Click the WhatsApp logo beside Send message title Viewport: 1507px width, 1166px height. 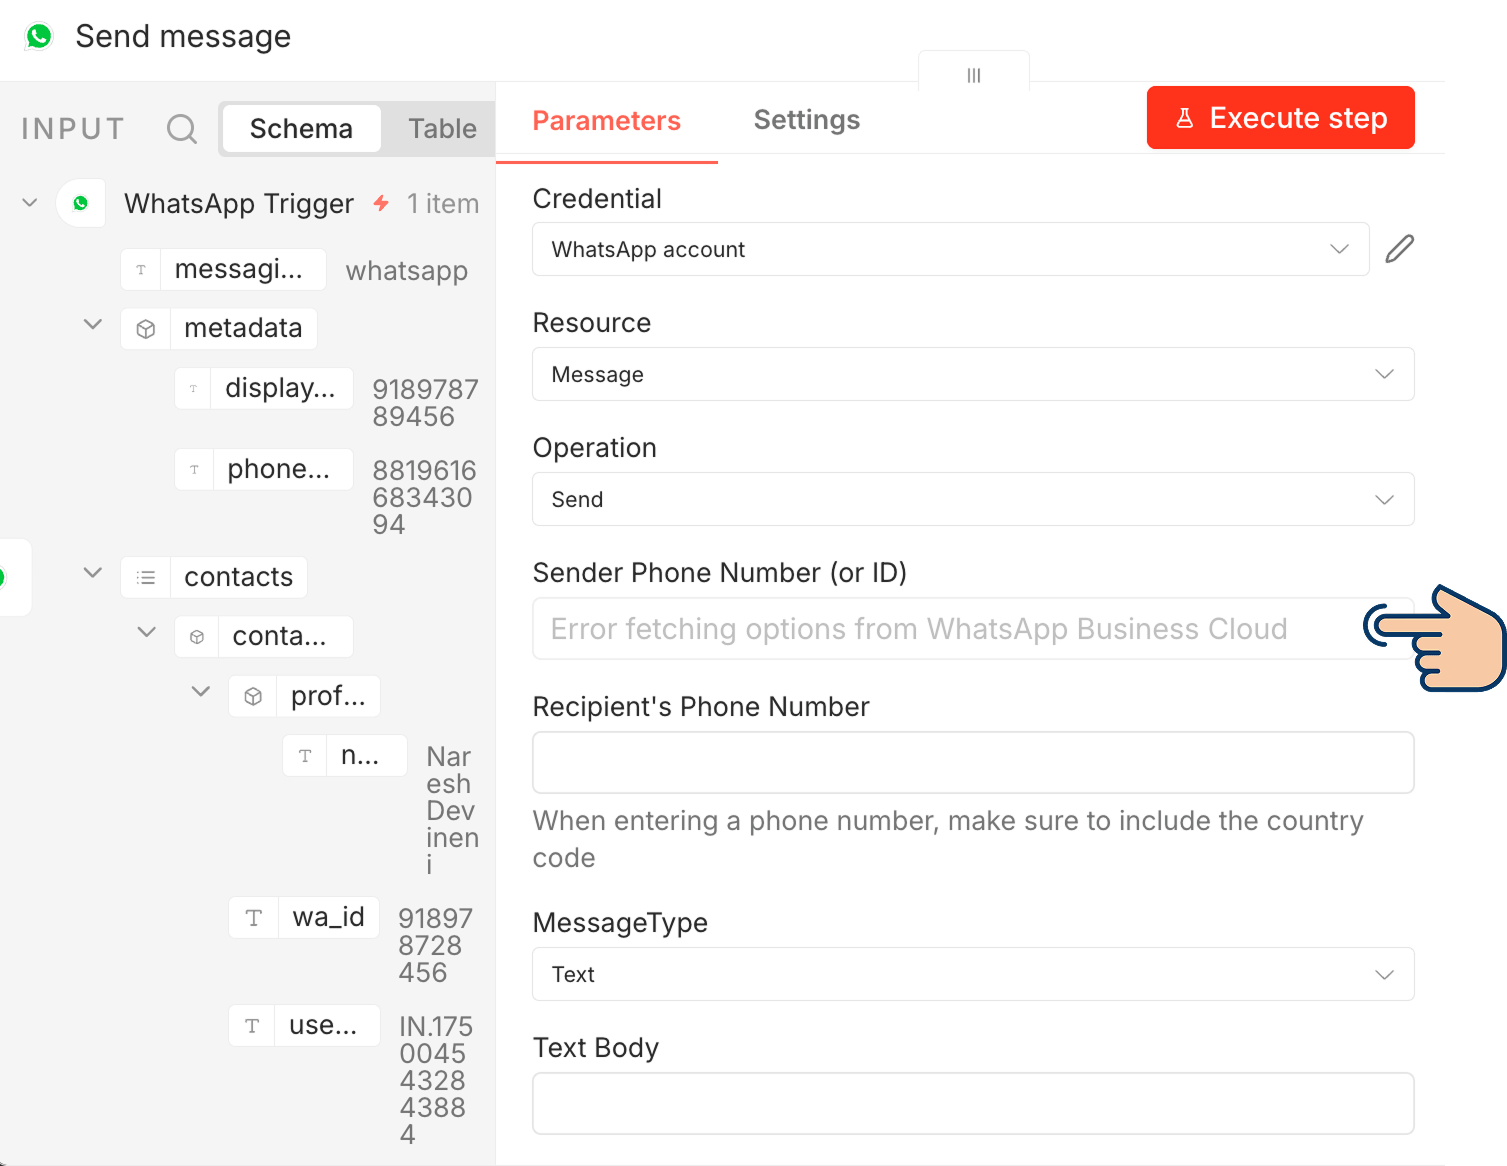pyautogui.click(x=39, y=36)
